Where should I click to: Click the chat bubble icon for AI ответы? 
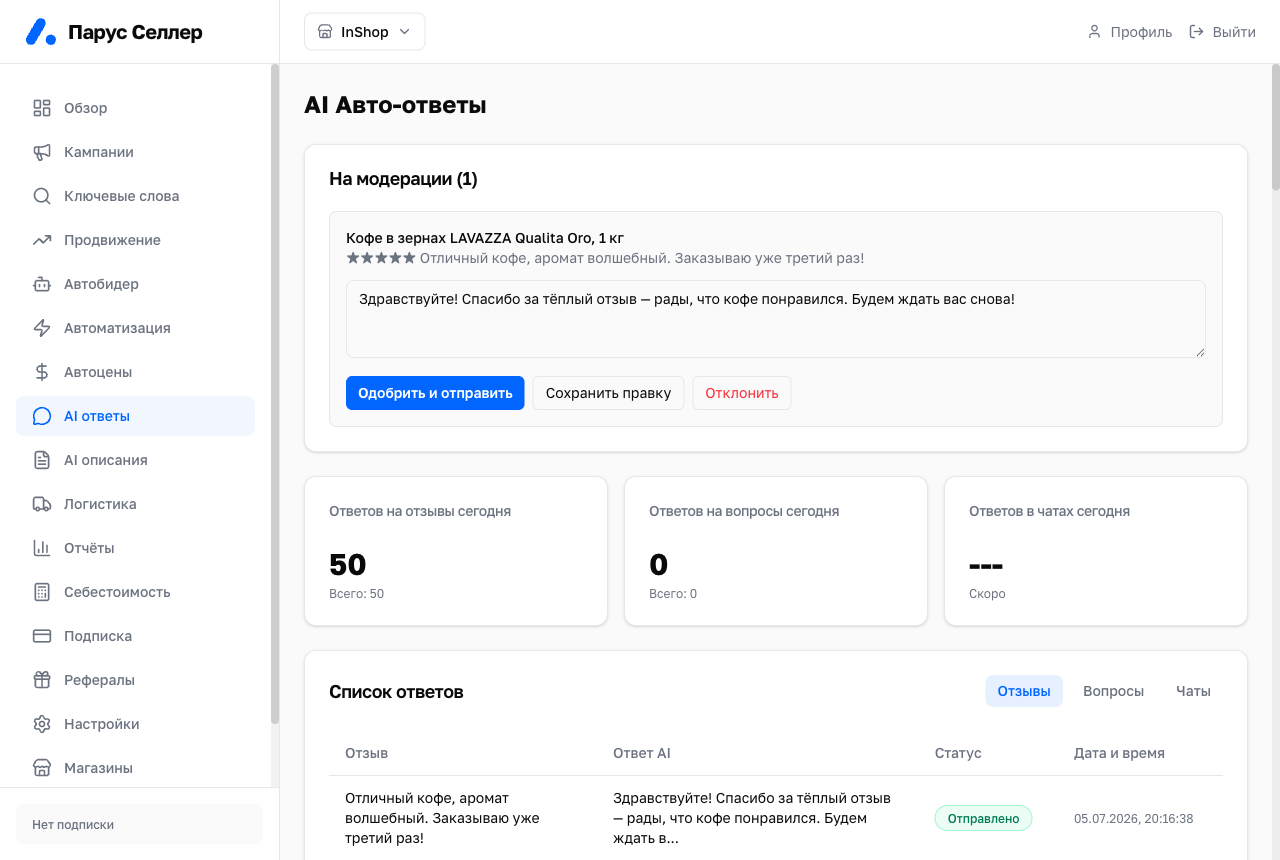[x=42, y=416]
